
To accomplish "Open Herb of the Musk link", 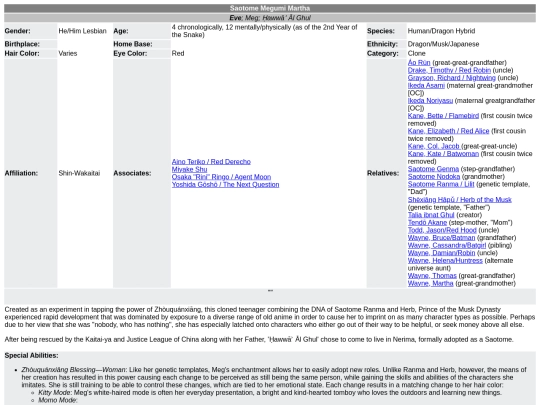I will 460,199.
